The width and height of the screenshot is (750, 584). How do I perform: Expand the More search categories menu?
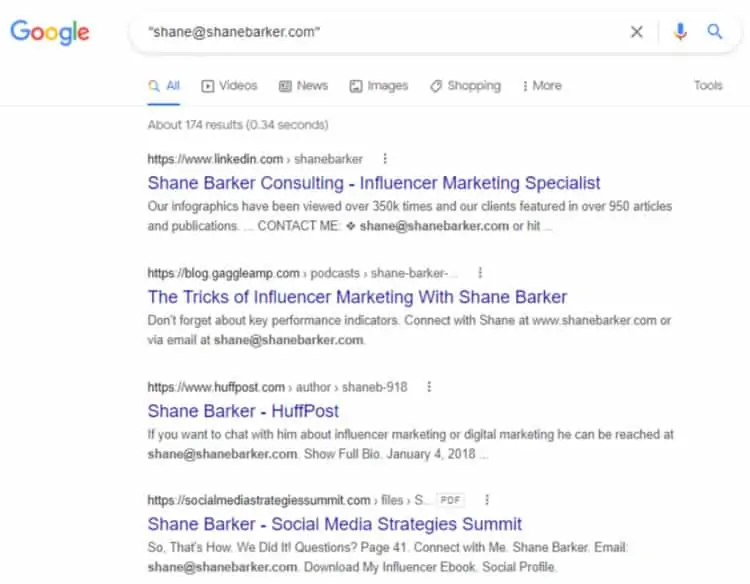point(542,86)
